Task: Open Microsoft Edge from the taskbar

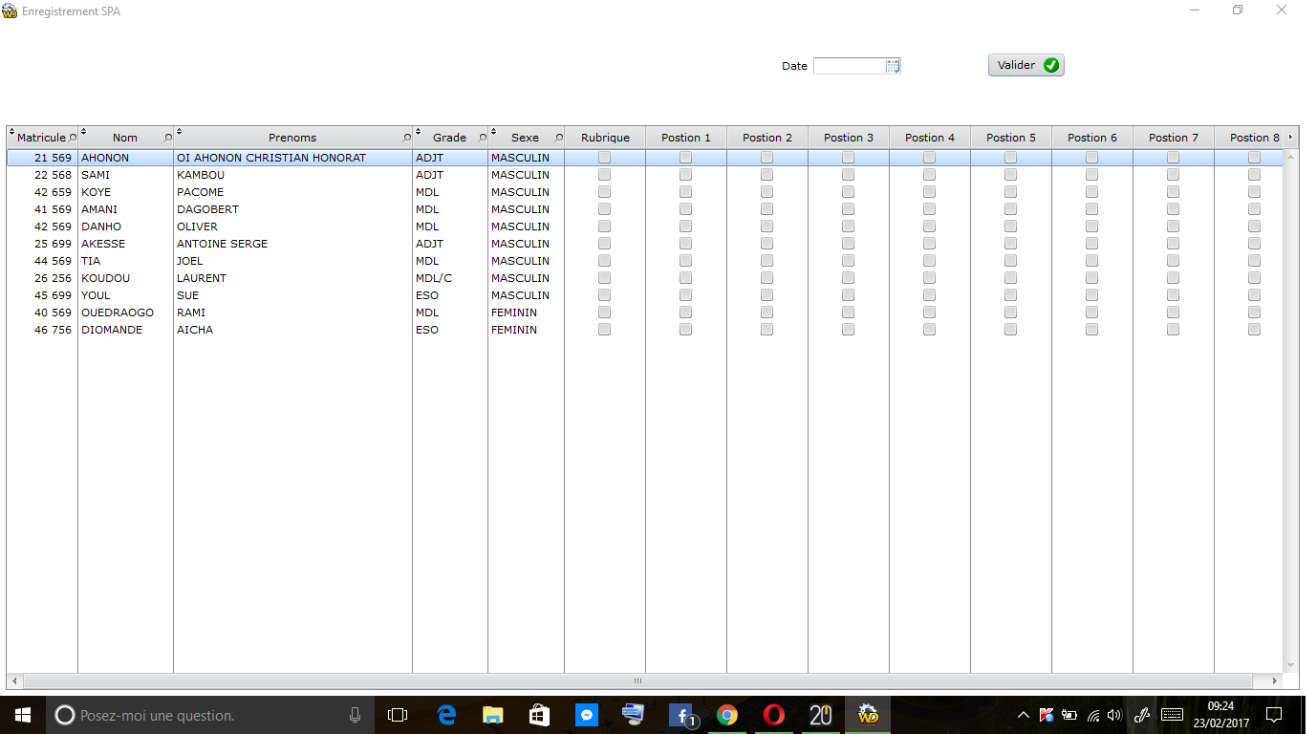Action: (x=446, y=715)
